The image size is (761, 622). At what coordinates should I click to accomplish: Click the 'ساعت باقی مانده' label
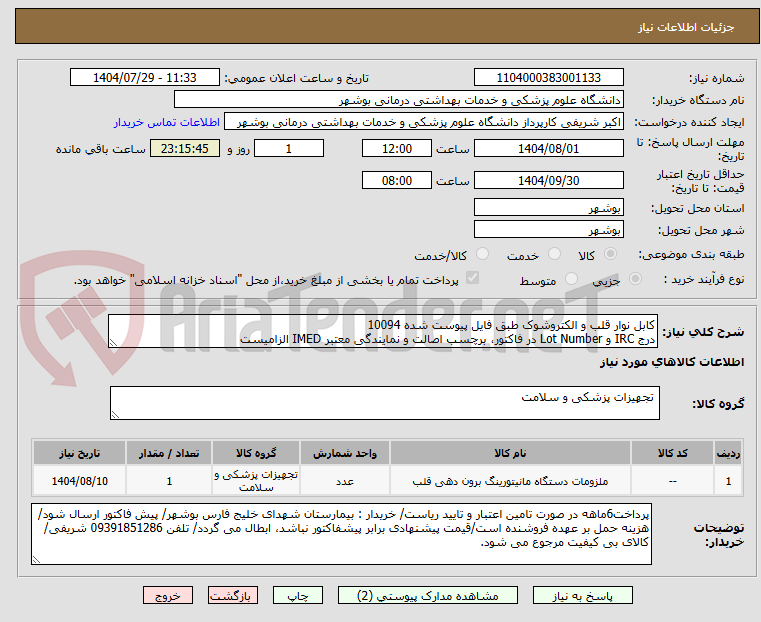(x=100, y=149)
